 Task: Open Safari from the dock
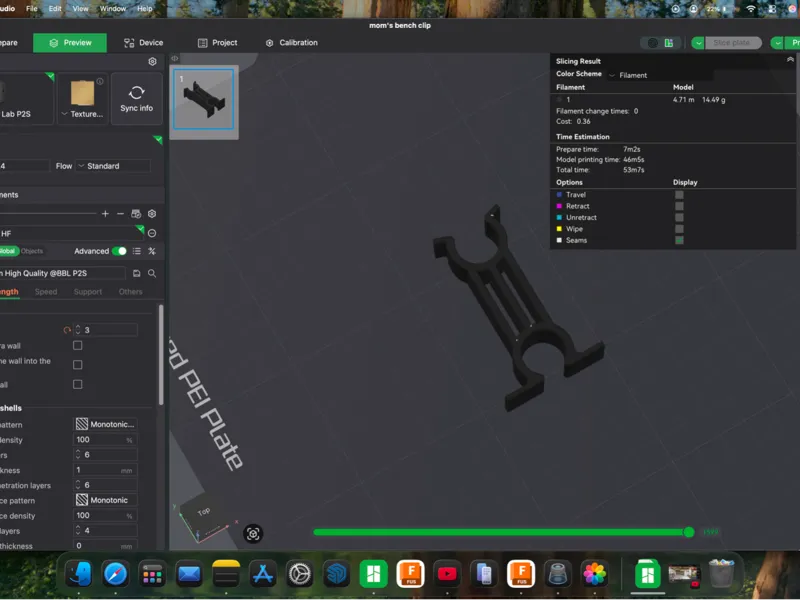coord(115,574)
